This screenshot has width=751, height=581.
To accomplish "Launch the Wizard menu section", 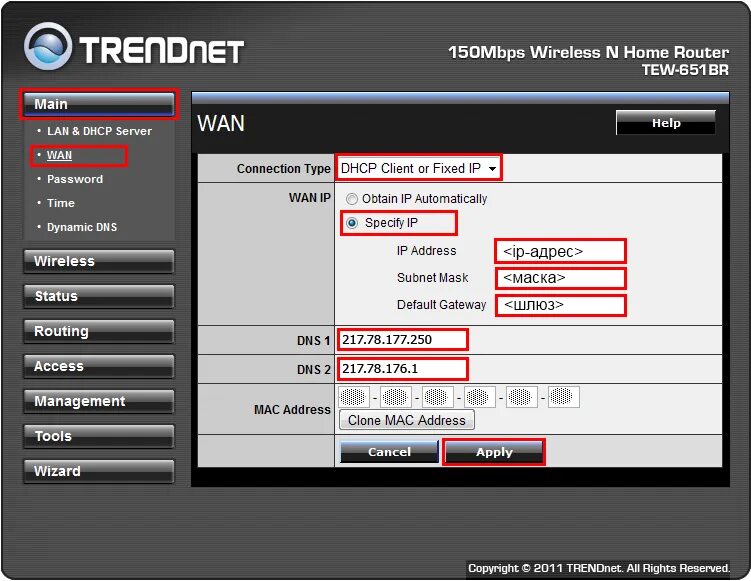I will click(x=99, y=471).
